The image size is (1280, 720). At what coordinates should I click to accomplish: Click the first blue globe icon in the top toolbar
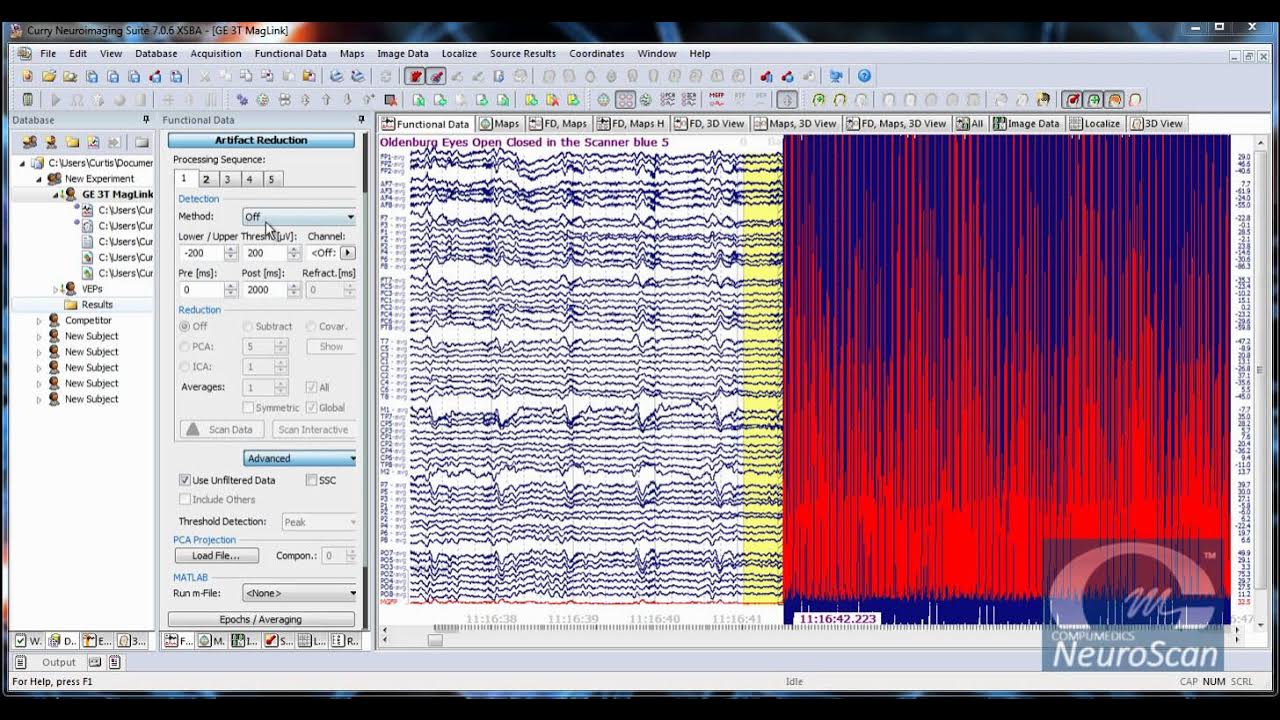pyautogui.click(x=336, y=76)
